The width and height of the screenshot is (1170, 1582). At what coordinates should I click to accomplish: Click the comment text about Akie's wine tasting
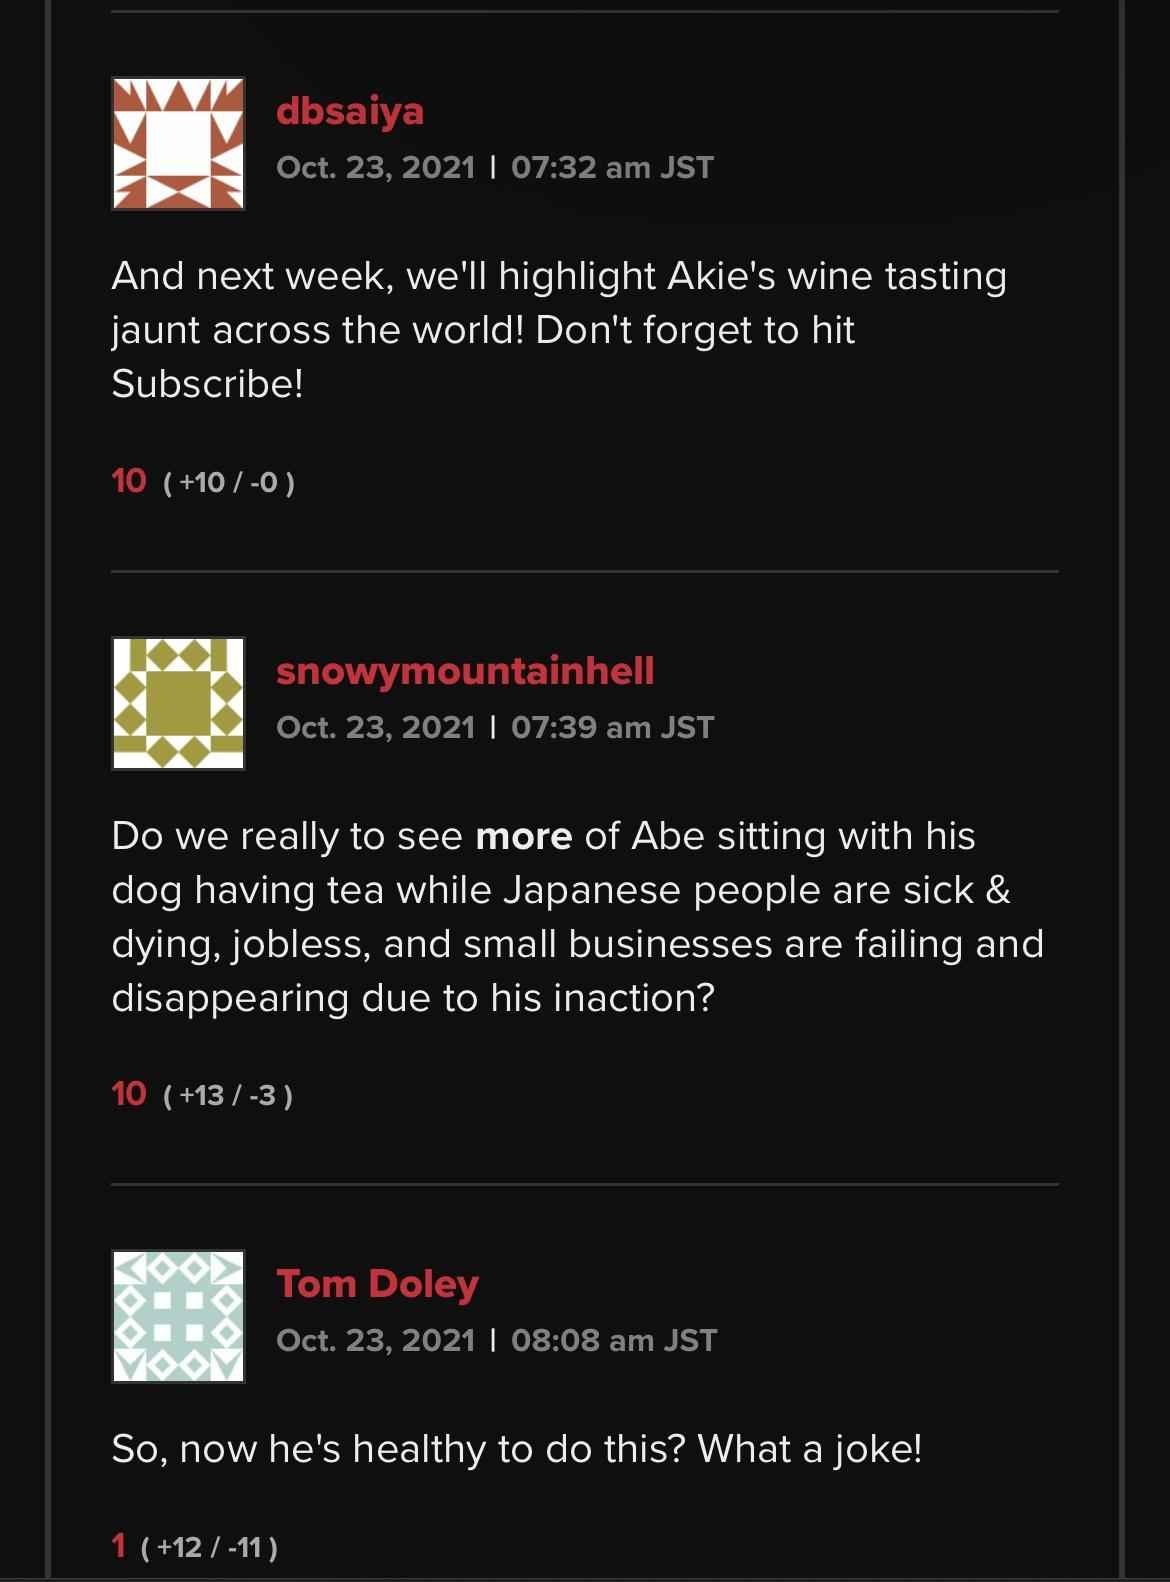coord(558,276)
